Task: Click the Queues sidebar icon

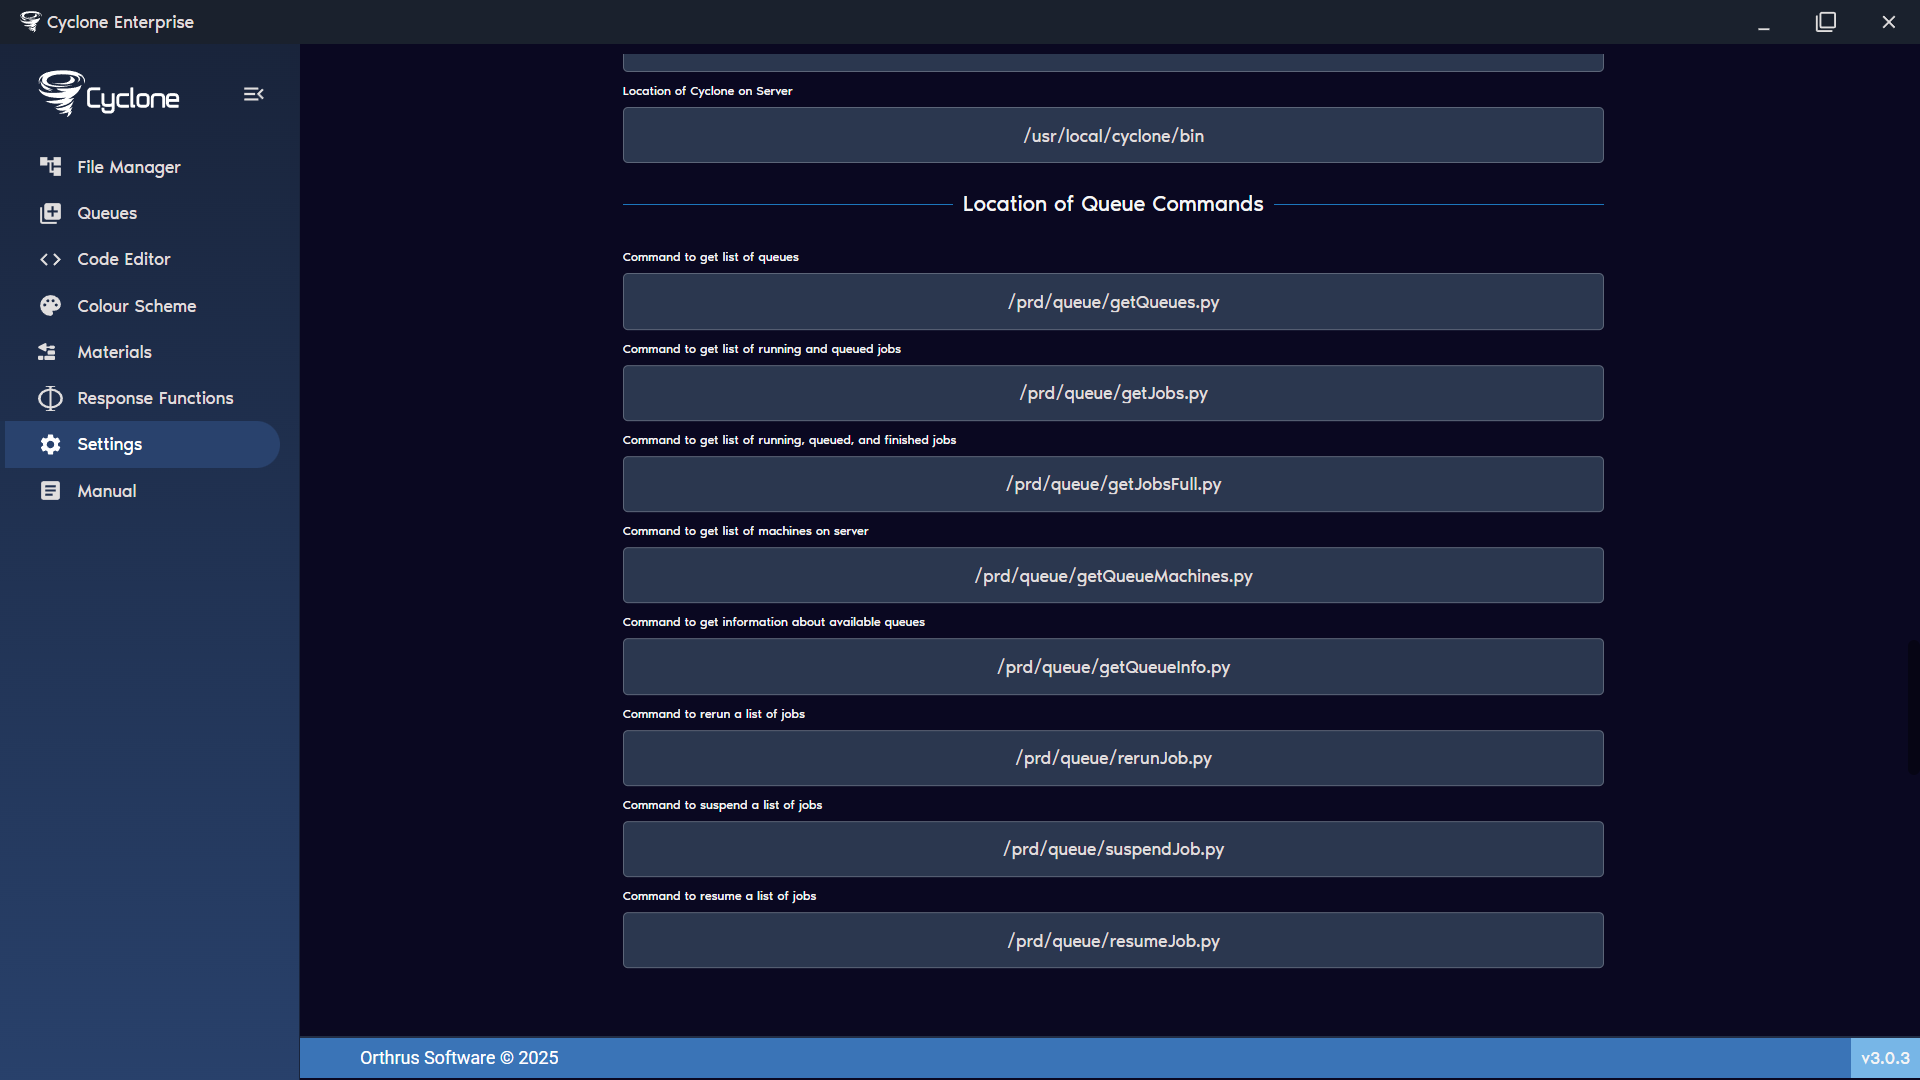Action: coord(50,213)
